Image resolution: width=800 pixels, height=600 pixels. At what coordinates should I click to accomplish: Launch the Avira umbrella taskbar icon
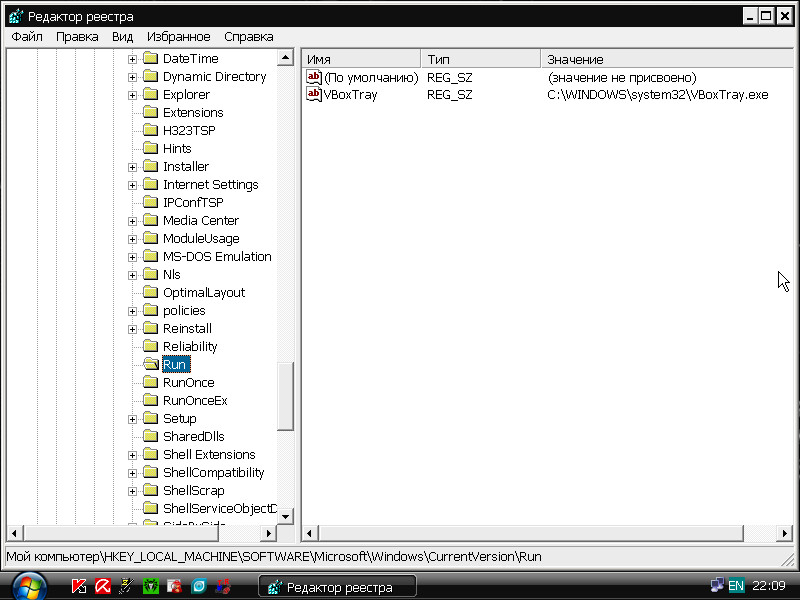(103, 586)
